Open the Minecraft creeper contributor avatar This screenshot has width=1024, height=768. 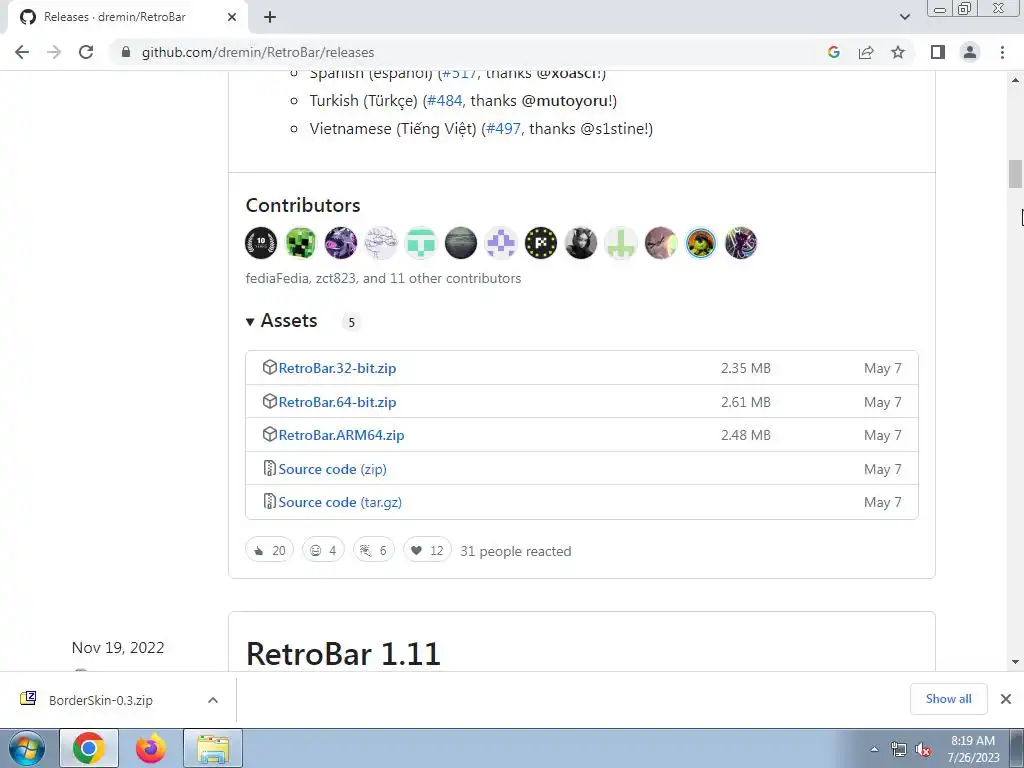tap(301, 243)
